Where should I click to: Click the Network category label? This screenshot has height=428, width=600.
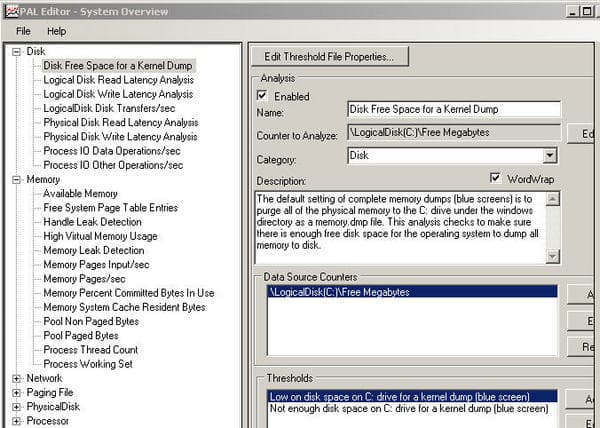(44, 379)
